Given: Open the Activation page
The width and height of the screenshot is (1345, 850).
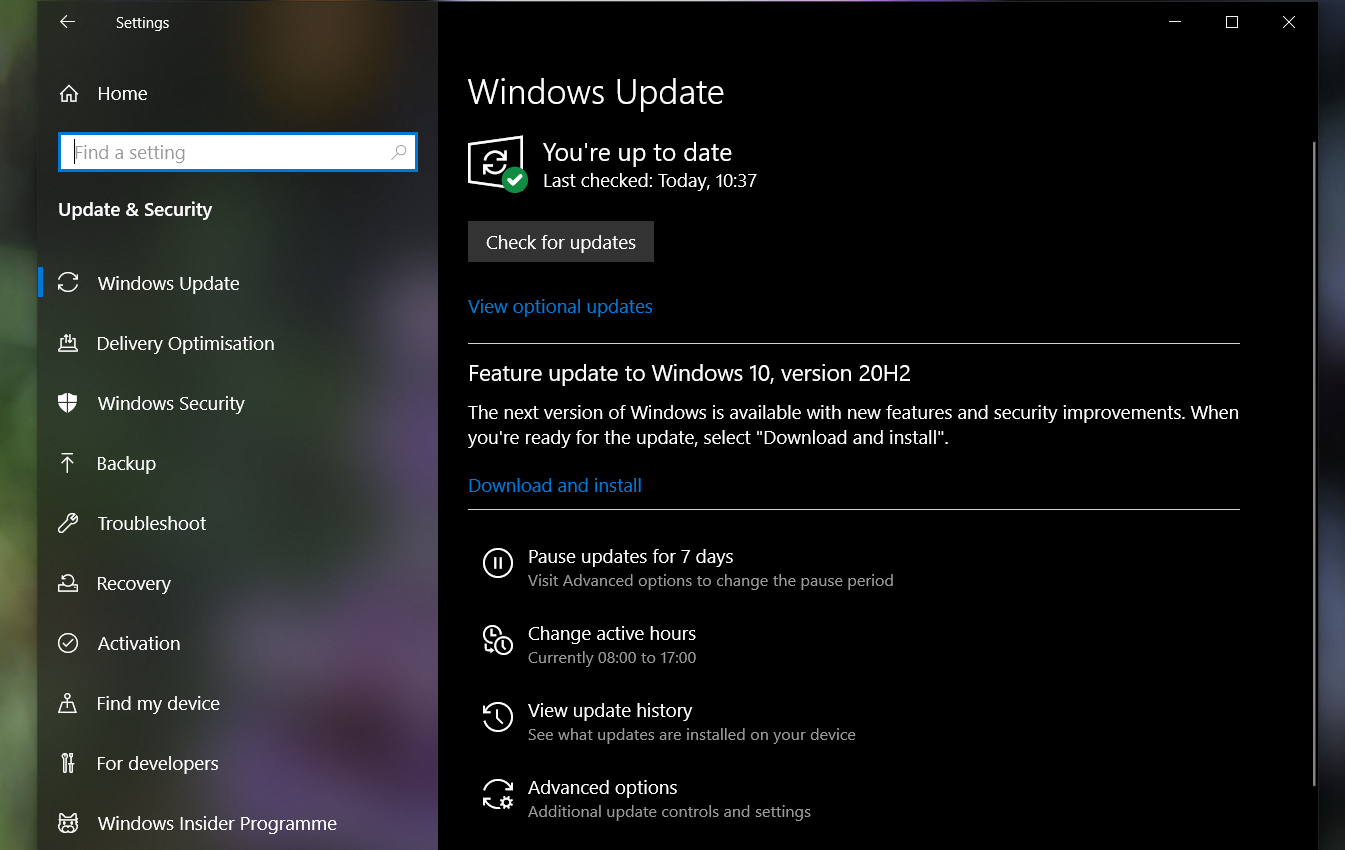Looking at the screenshot, I should pyautogui.click(x=238, y=643).
